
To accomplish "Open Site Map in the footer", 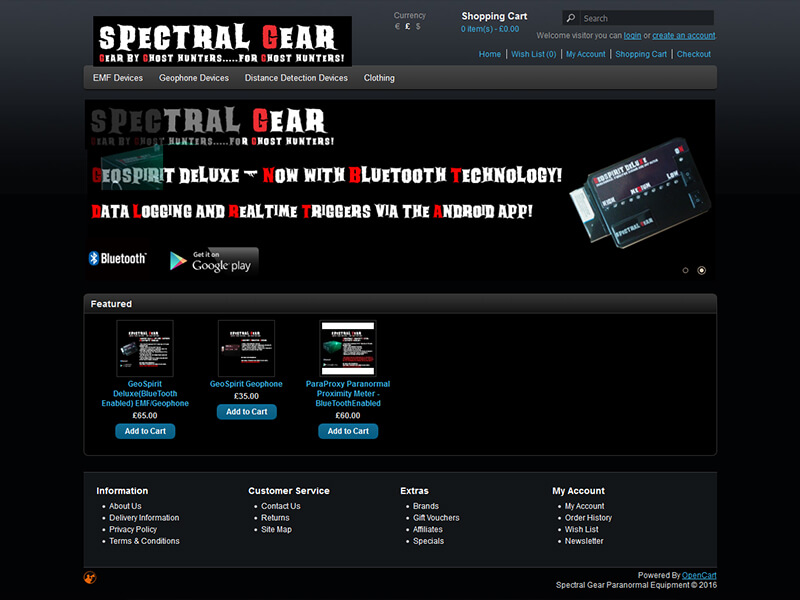I will pos(277,530).
